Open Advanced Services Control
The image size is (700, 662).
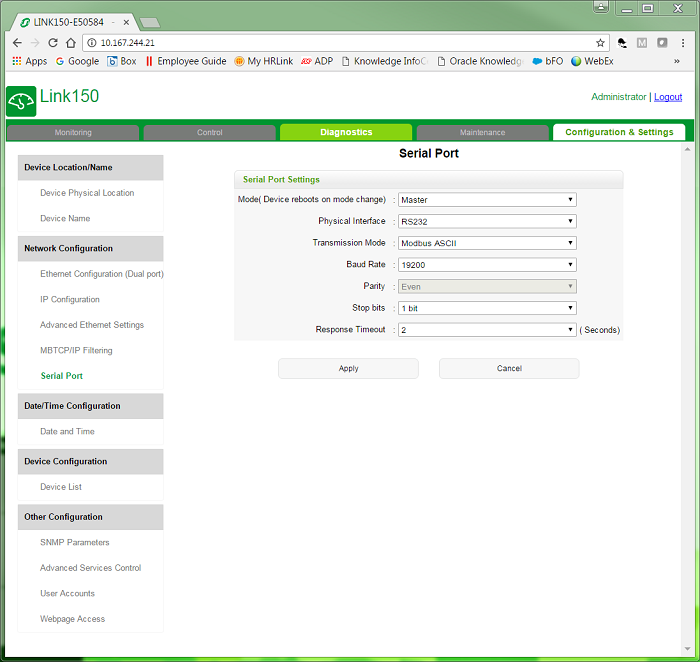(91, 568)
